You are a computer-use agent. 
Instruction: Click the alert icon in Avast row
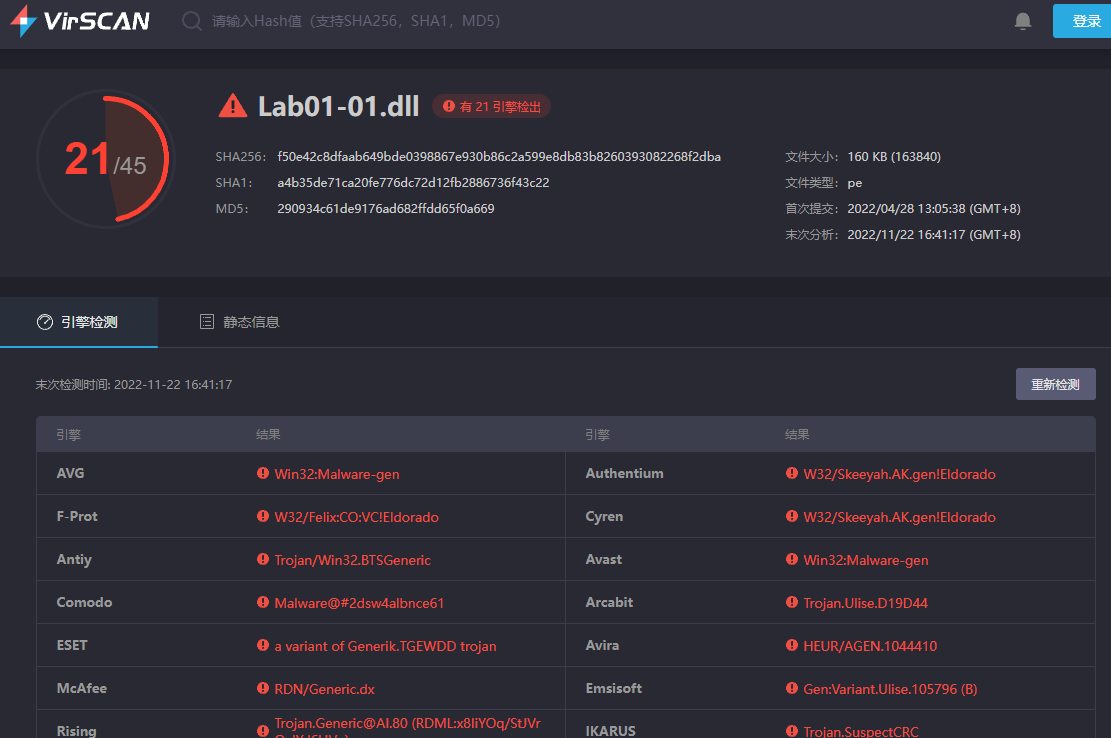(791, 560)
